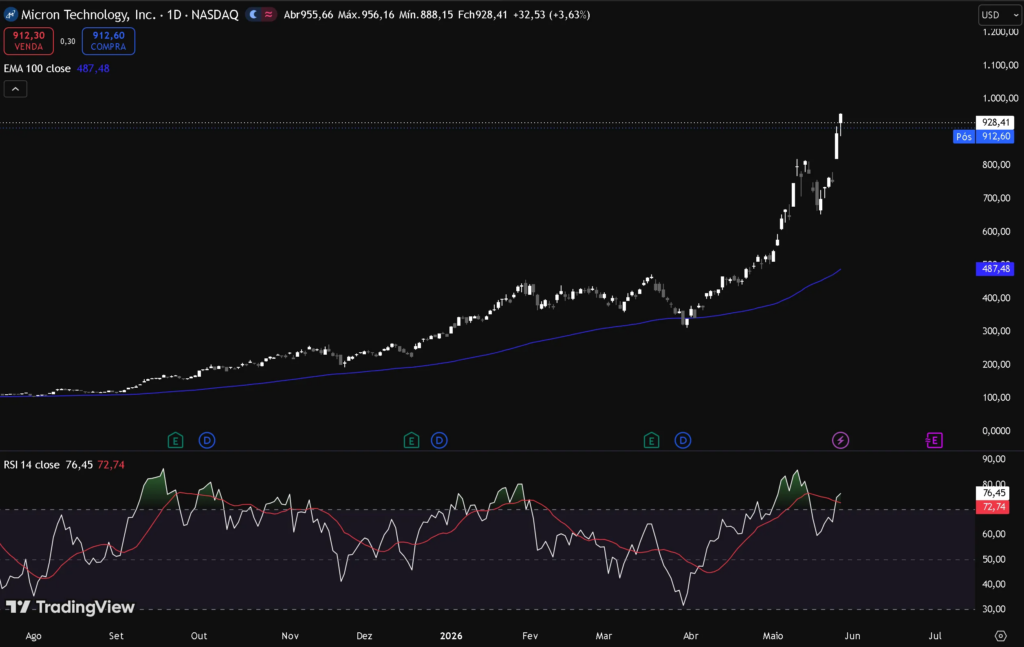Click the 487,48 EMA price axis label

(x=995, y=268)
